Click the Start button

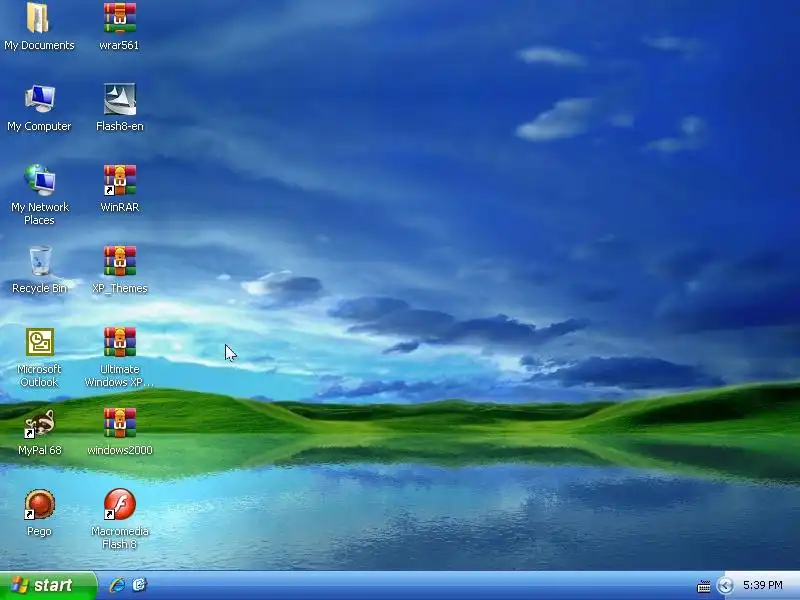pos(48,585)
